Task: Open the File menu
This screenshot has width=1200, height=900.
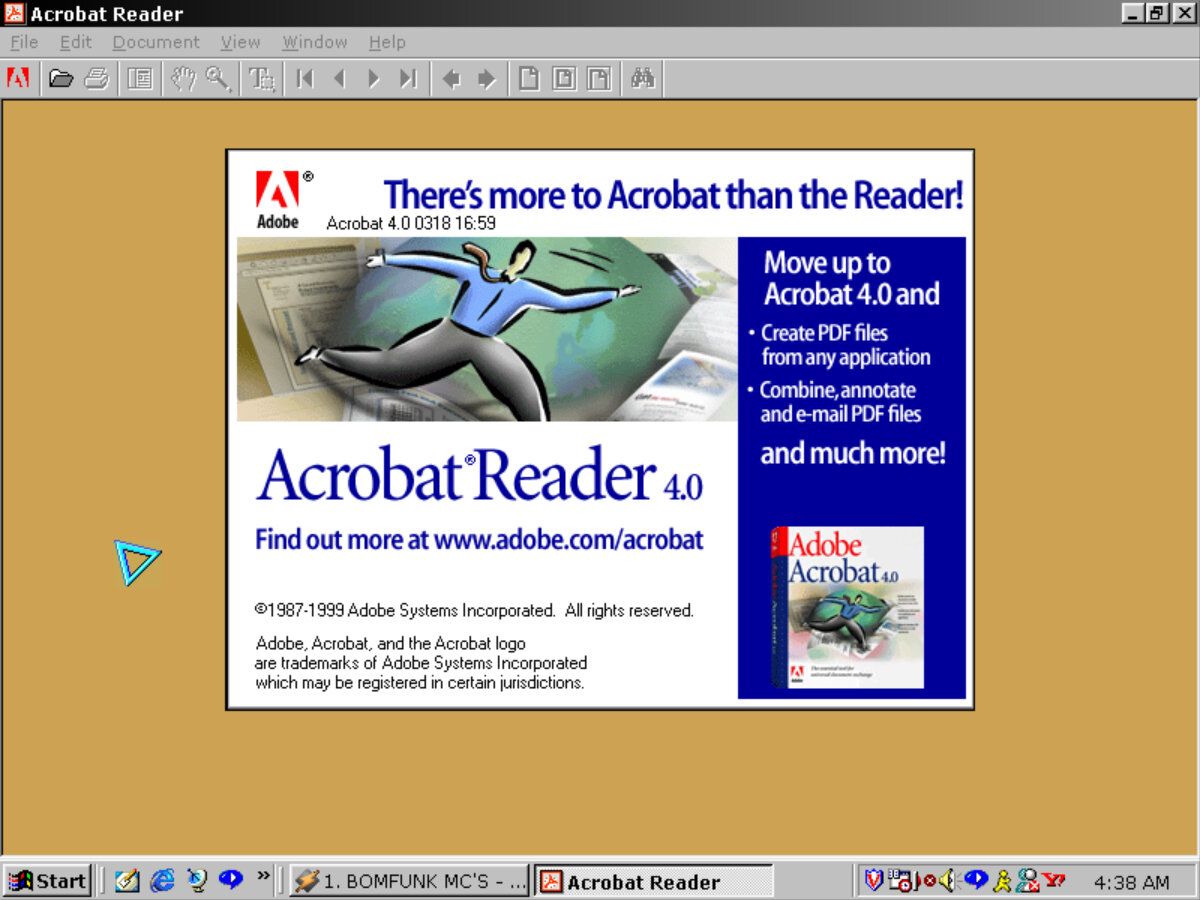Action: (24, 42)
